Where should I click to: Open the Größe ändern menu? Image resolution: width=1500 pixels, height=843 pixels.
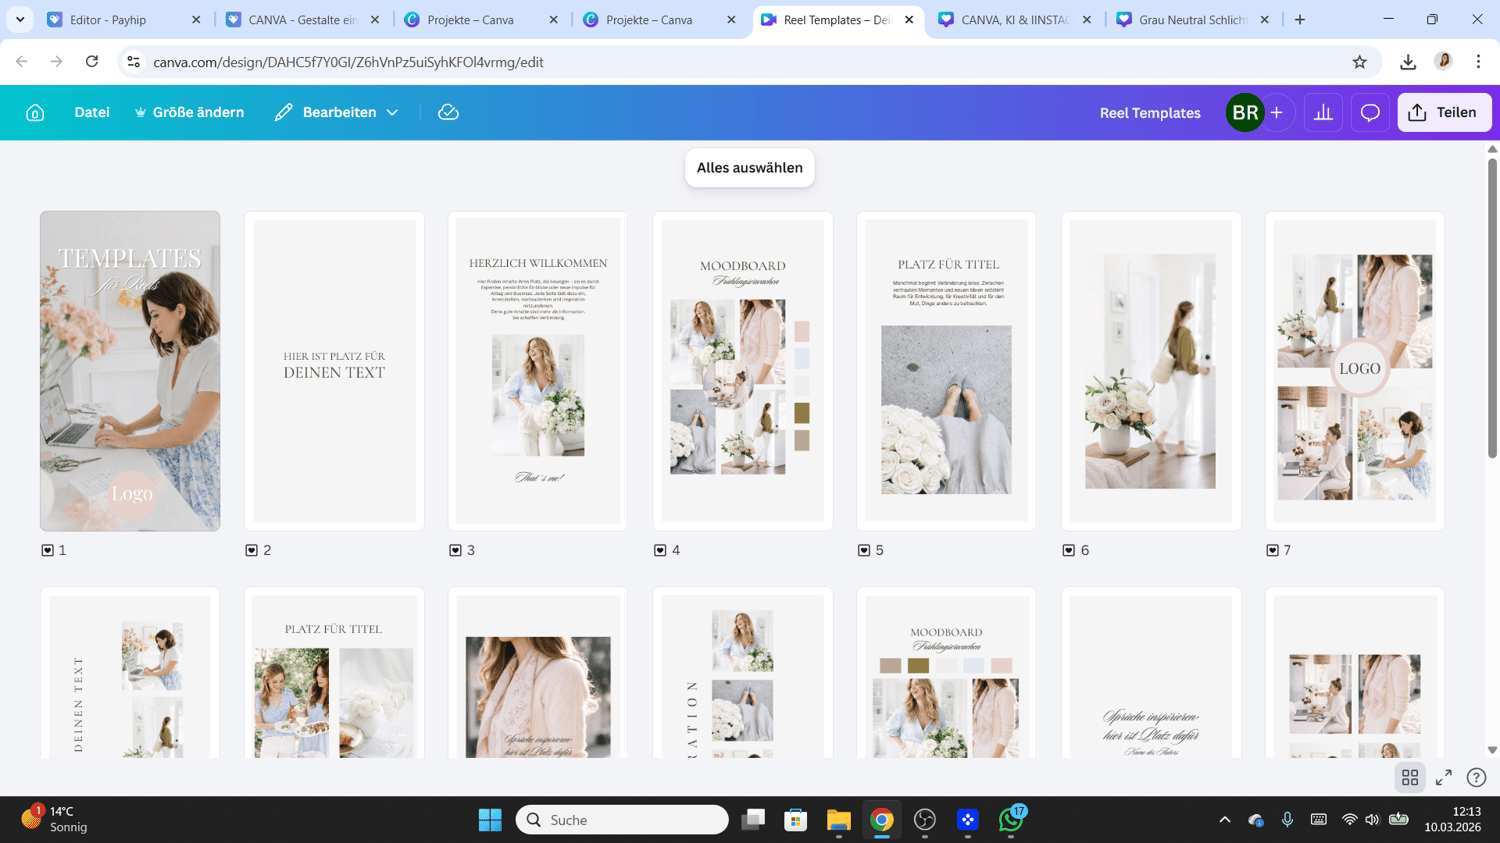[189, 113]
